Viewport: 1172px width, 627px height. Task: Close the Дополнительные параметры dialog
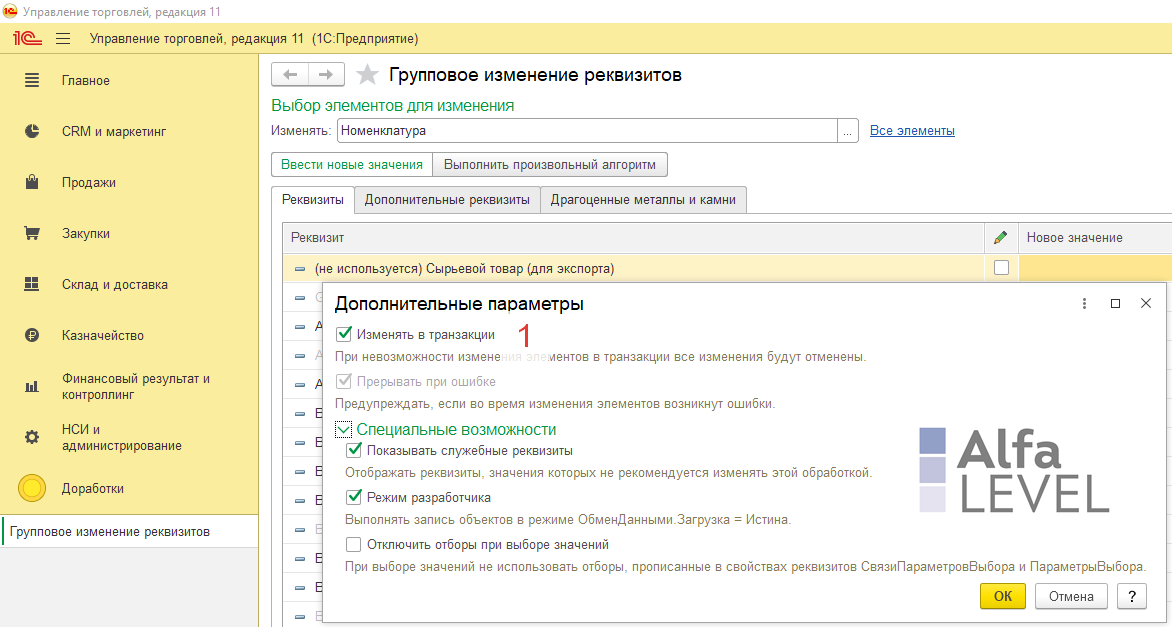(x=1146, y=303)
